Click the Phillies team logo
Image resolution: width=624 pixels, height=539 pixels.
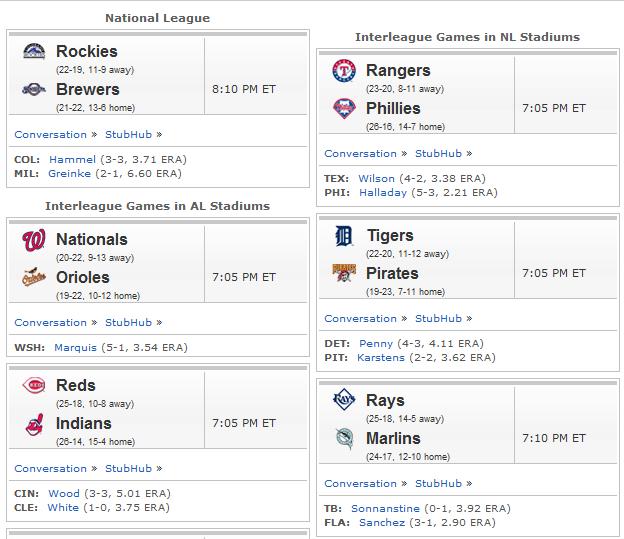click(x=344, y=108)
